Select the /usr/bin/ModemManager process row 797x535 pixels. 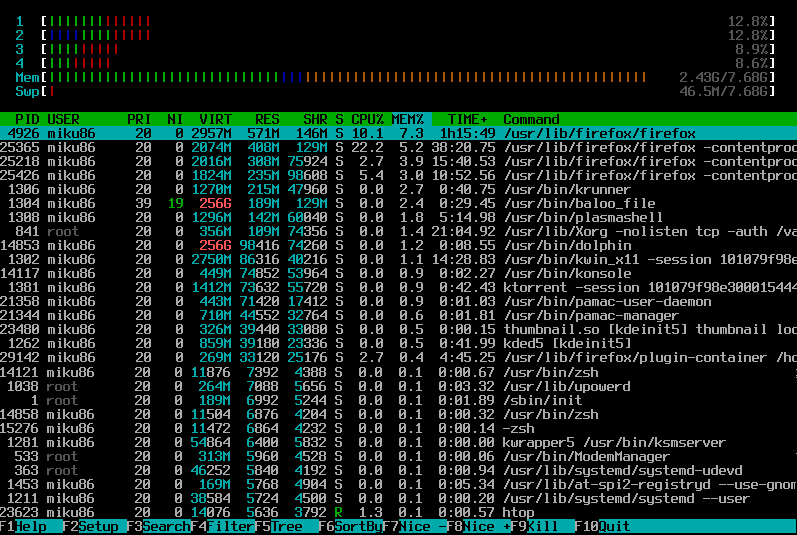point(398,456)
